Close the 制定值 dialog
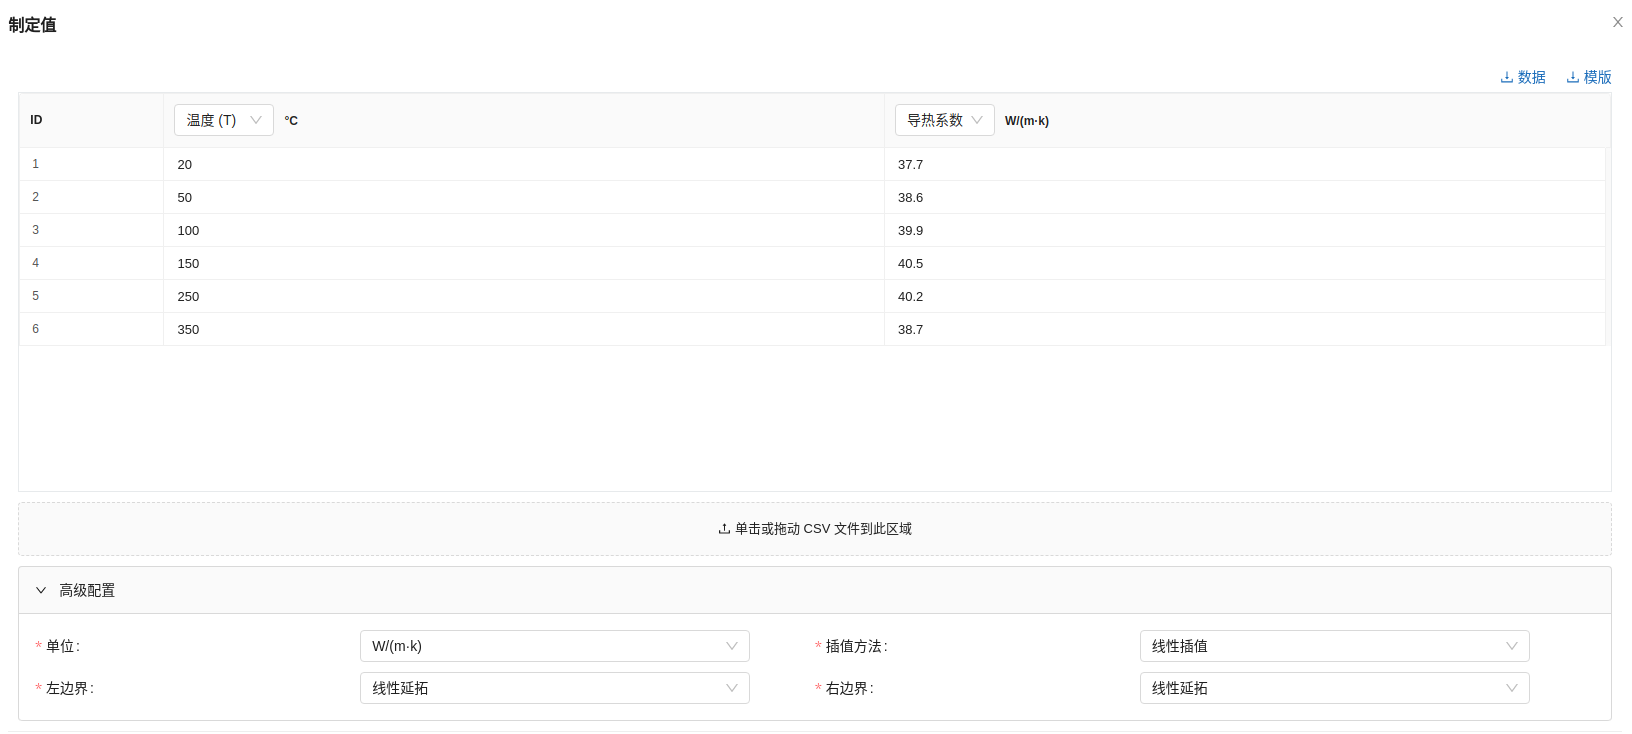This screenshot has width=1632, height=734. coord(1617,22)
